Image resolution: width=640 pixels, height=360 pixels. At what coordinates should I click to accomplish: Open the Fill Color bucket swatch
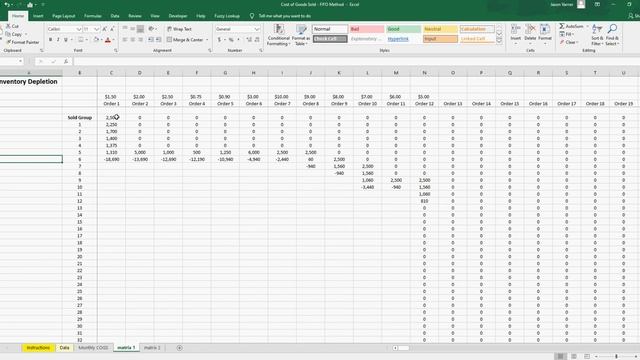(x=96, y=40)
